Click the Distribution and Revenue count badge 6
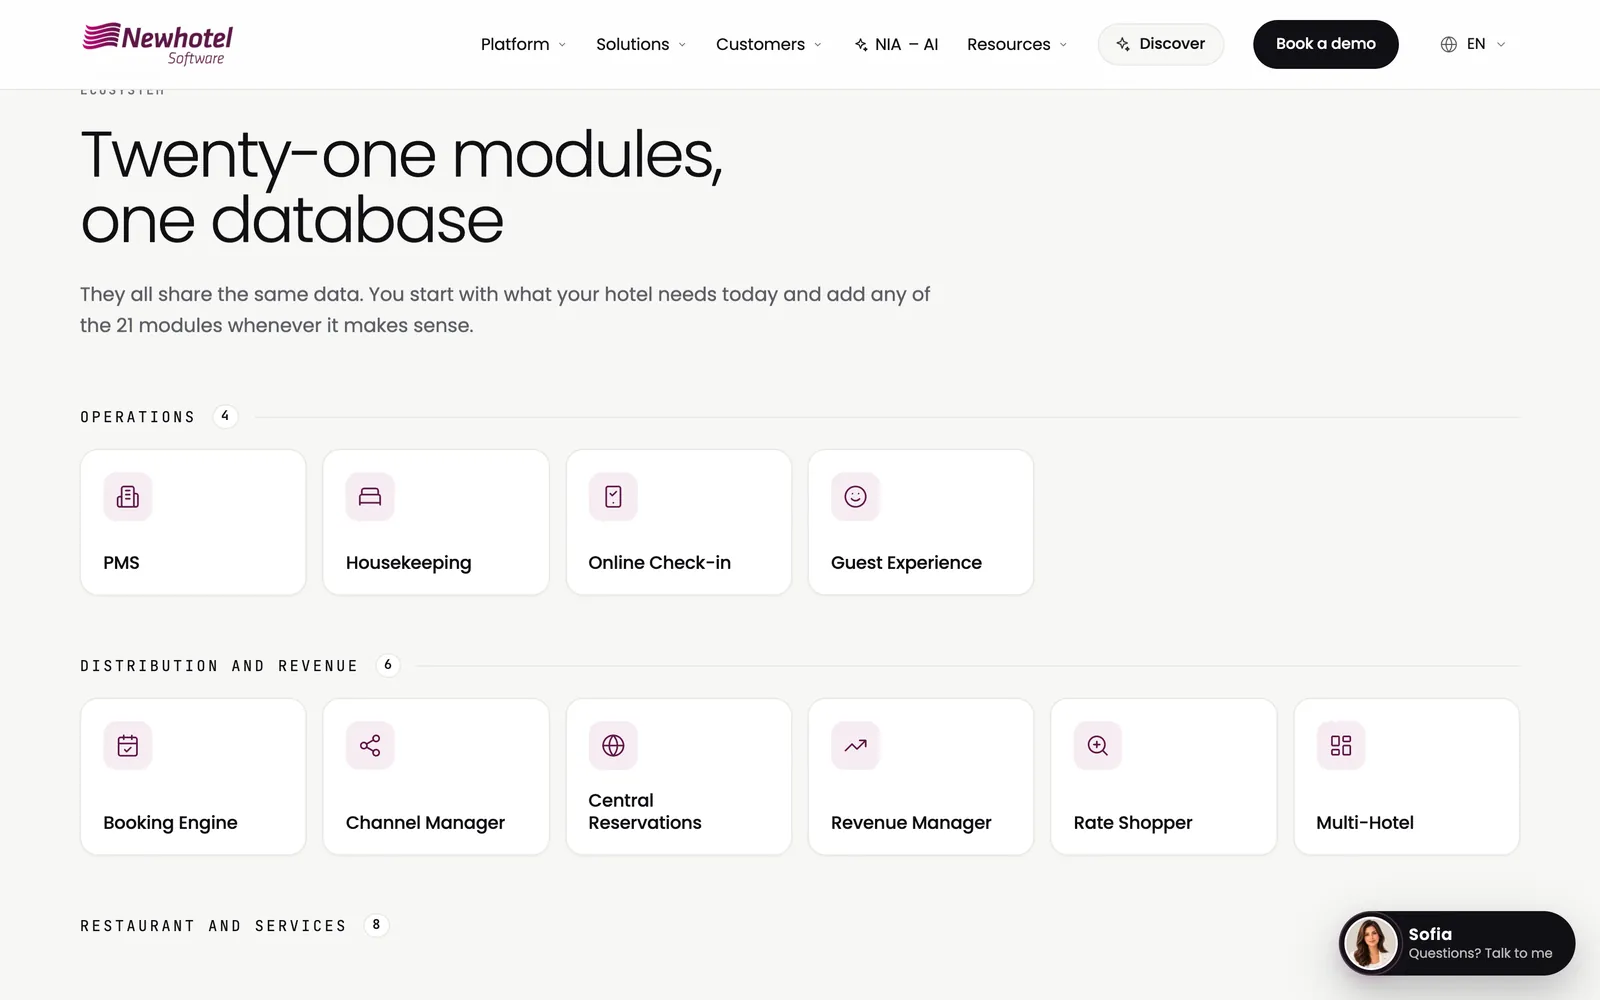This screenshot has height=1000, width=1600. [388, 665]
